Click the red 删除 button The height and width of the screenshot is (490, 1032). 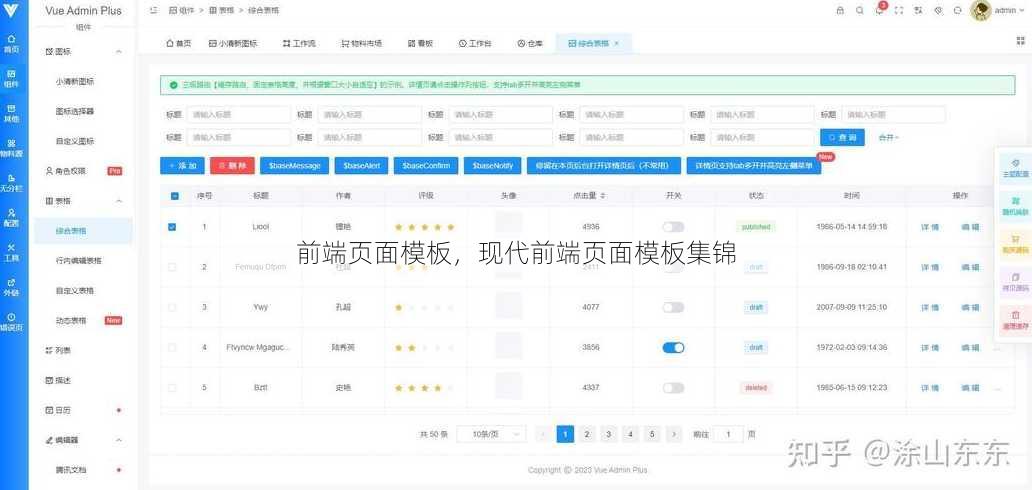tap(232, 166)
